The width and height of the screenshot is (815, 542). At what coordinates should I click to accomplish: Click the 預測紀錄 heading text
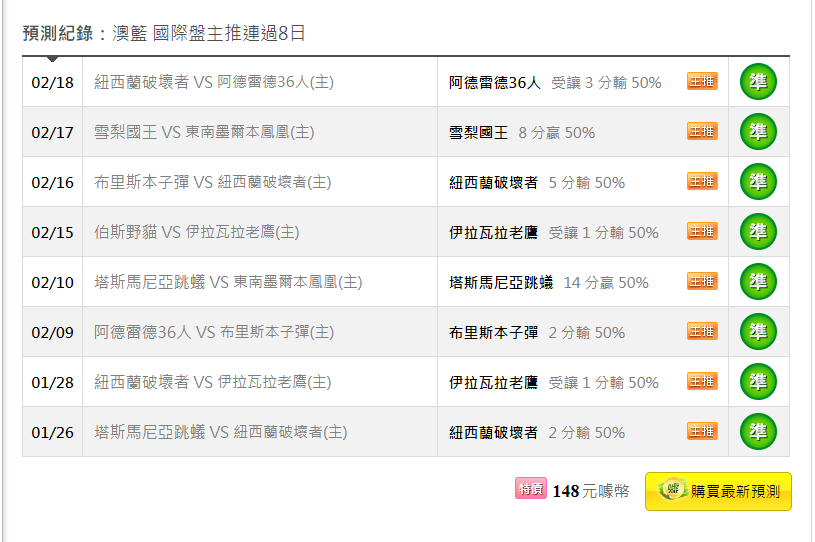(x=57, y=33)
